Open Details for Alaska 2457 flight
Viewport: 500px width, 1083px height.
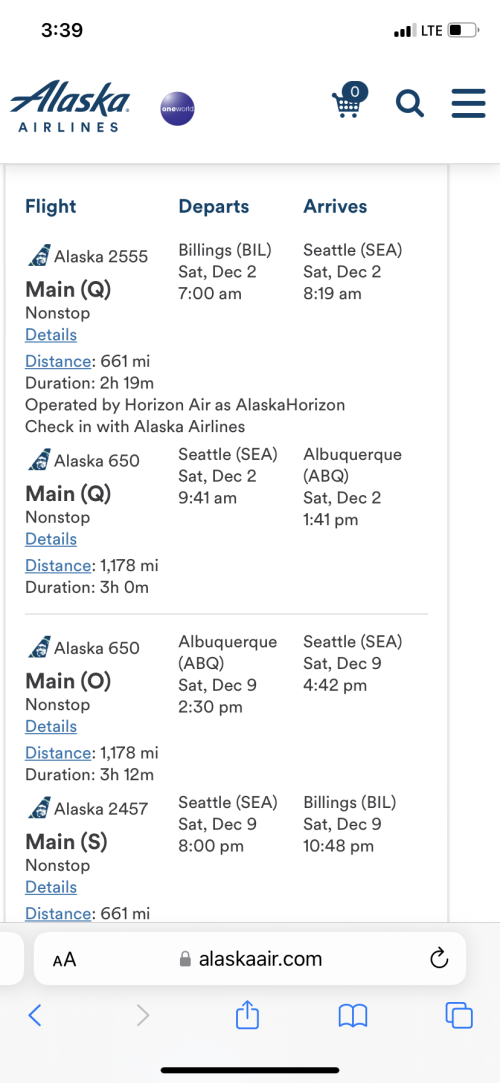click(x=51, y=888)
